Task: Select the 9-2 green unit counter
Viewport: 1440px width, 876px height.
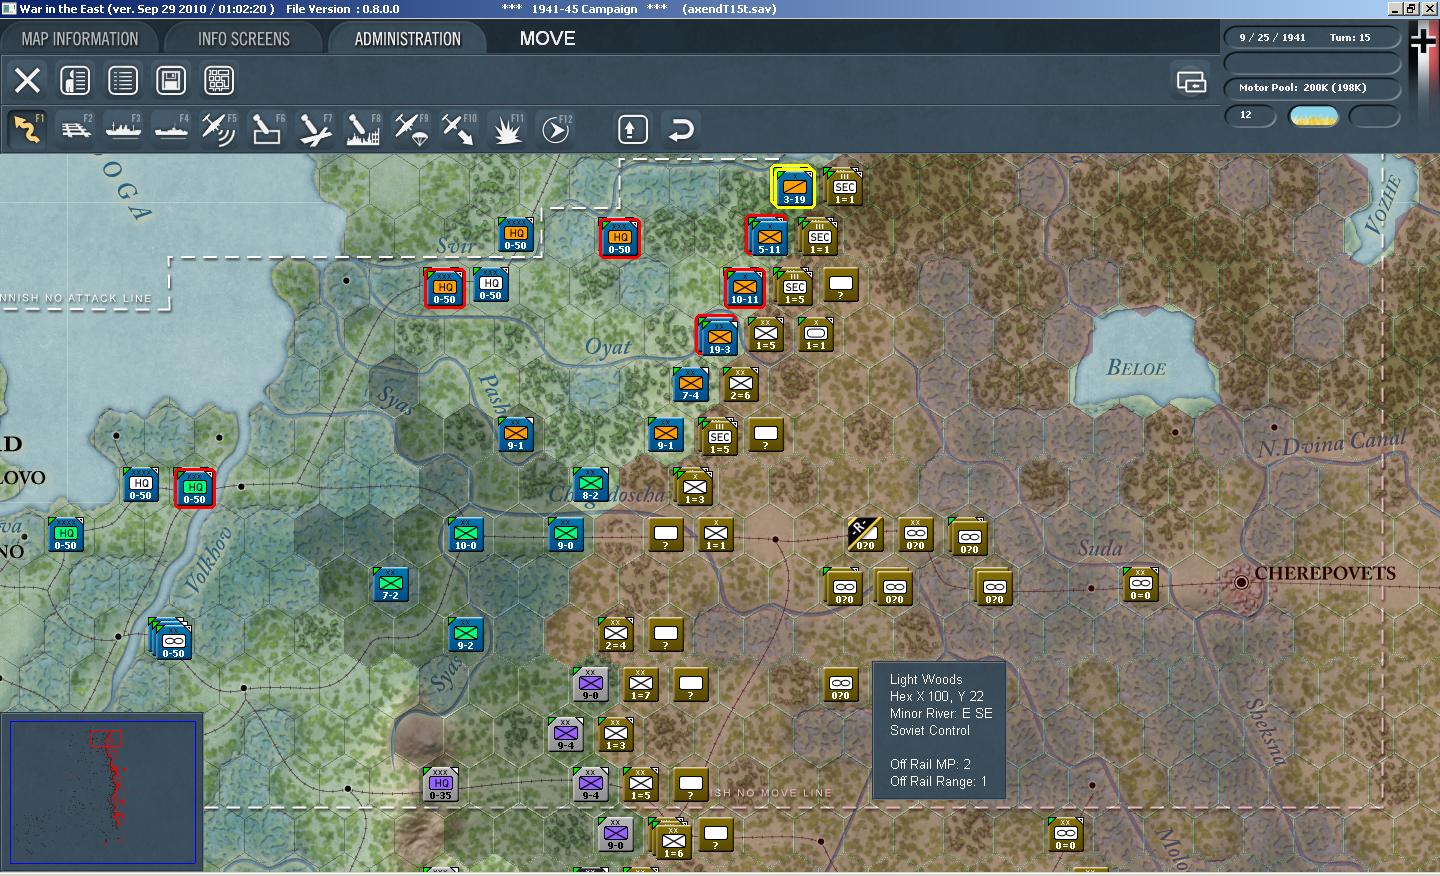Action: pos(465,634)
